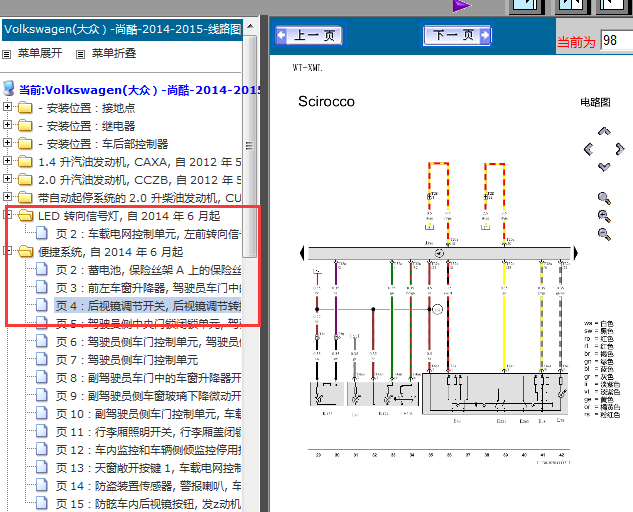The height and width of the screenshot is (512, 633).
Task: Click the tree panel vertical scrollbar thumb
Action: pos(250,146)
